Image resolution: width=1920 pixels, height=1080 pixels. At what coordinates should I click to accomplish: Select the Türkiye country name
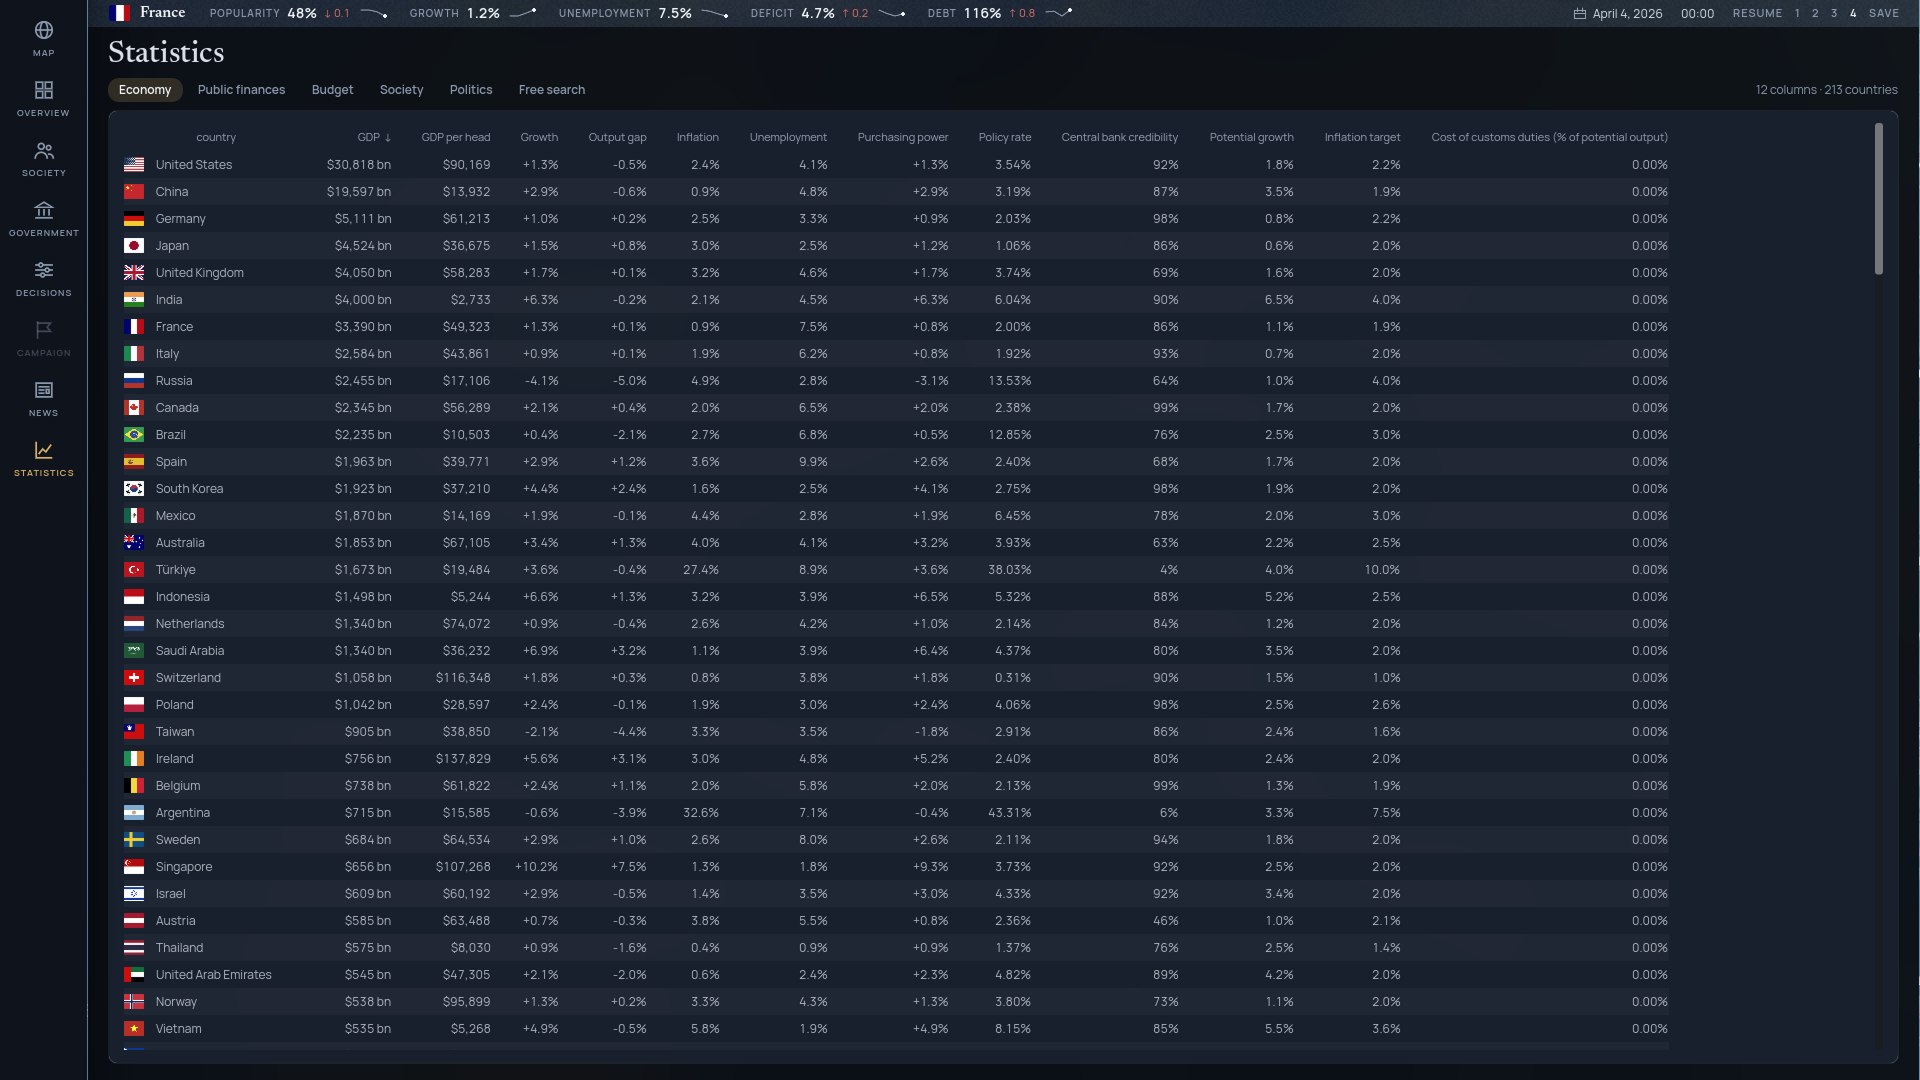(175, 570)
